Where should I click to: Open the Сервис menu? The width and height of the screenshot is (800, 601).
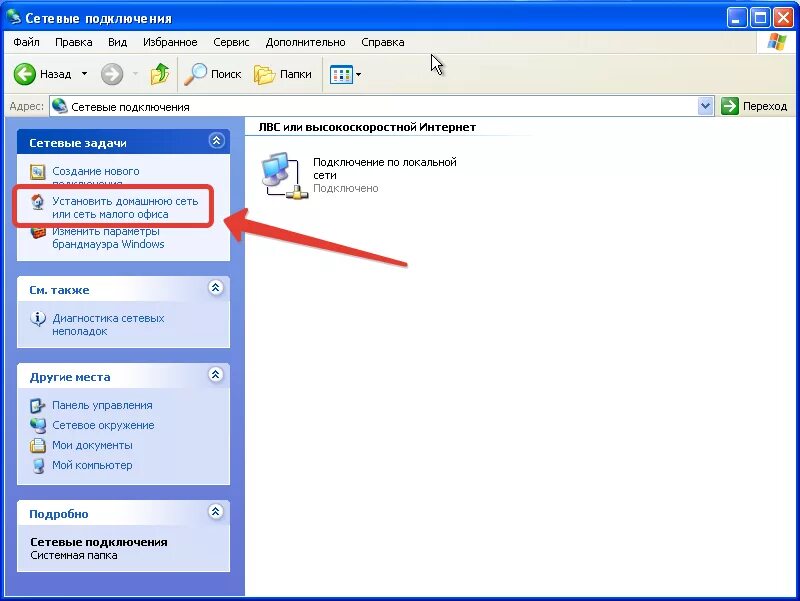point(231,42)
